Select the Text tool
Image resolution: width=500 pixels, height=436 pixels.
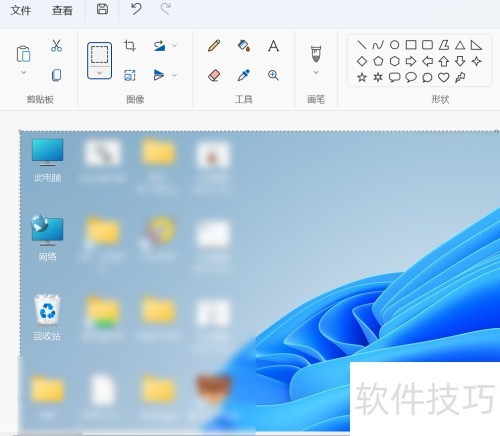coord(273,46)
